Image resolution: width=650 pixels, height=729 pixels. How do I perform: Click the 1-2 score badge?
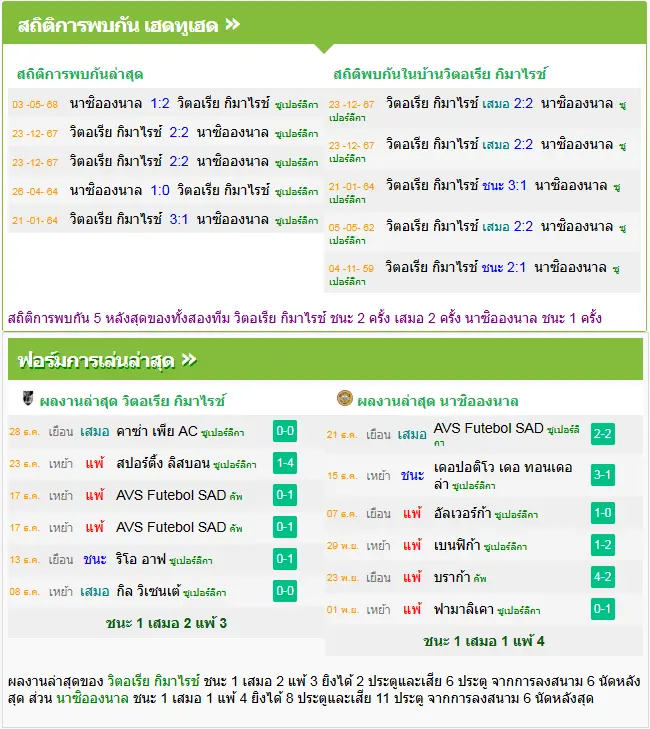(603, 545)
